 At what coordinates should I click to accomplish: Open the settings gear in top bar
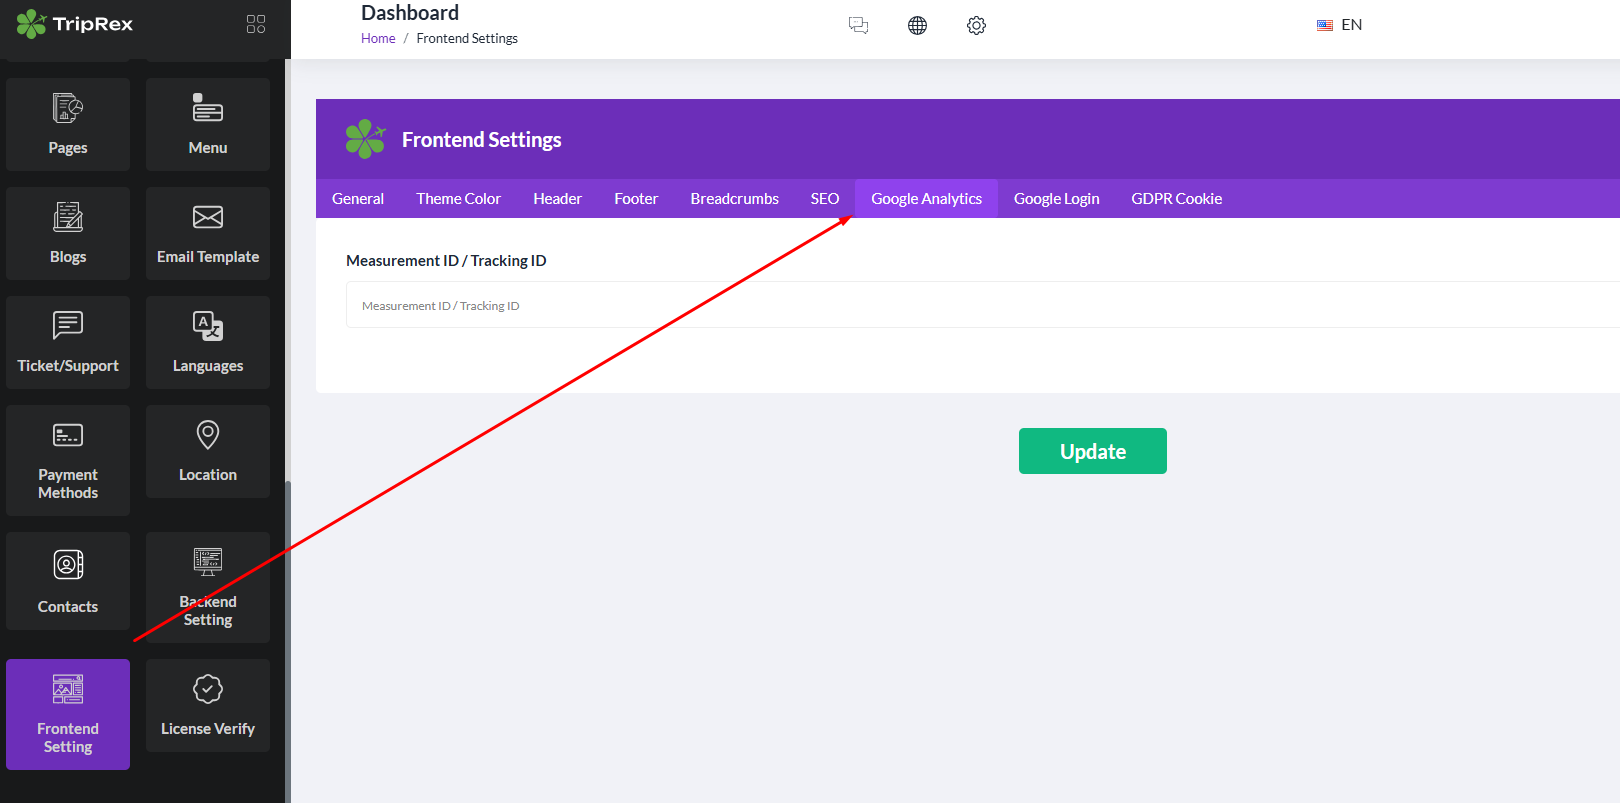click(x=976, y=25)
